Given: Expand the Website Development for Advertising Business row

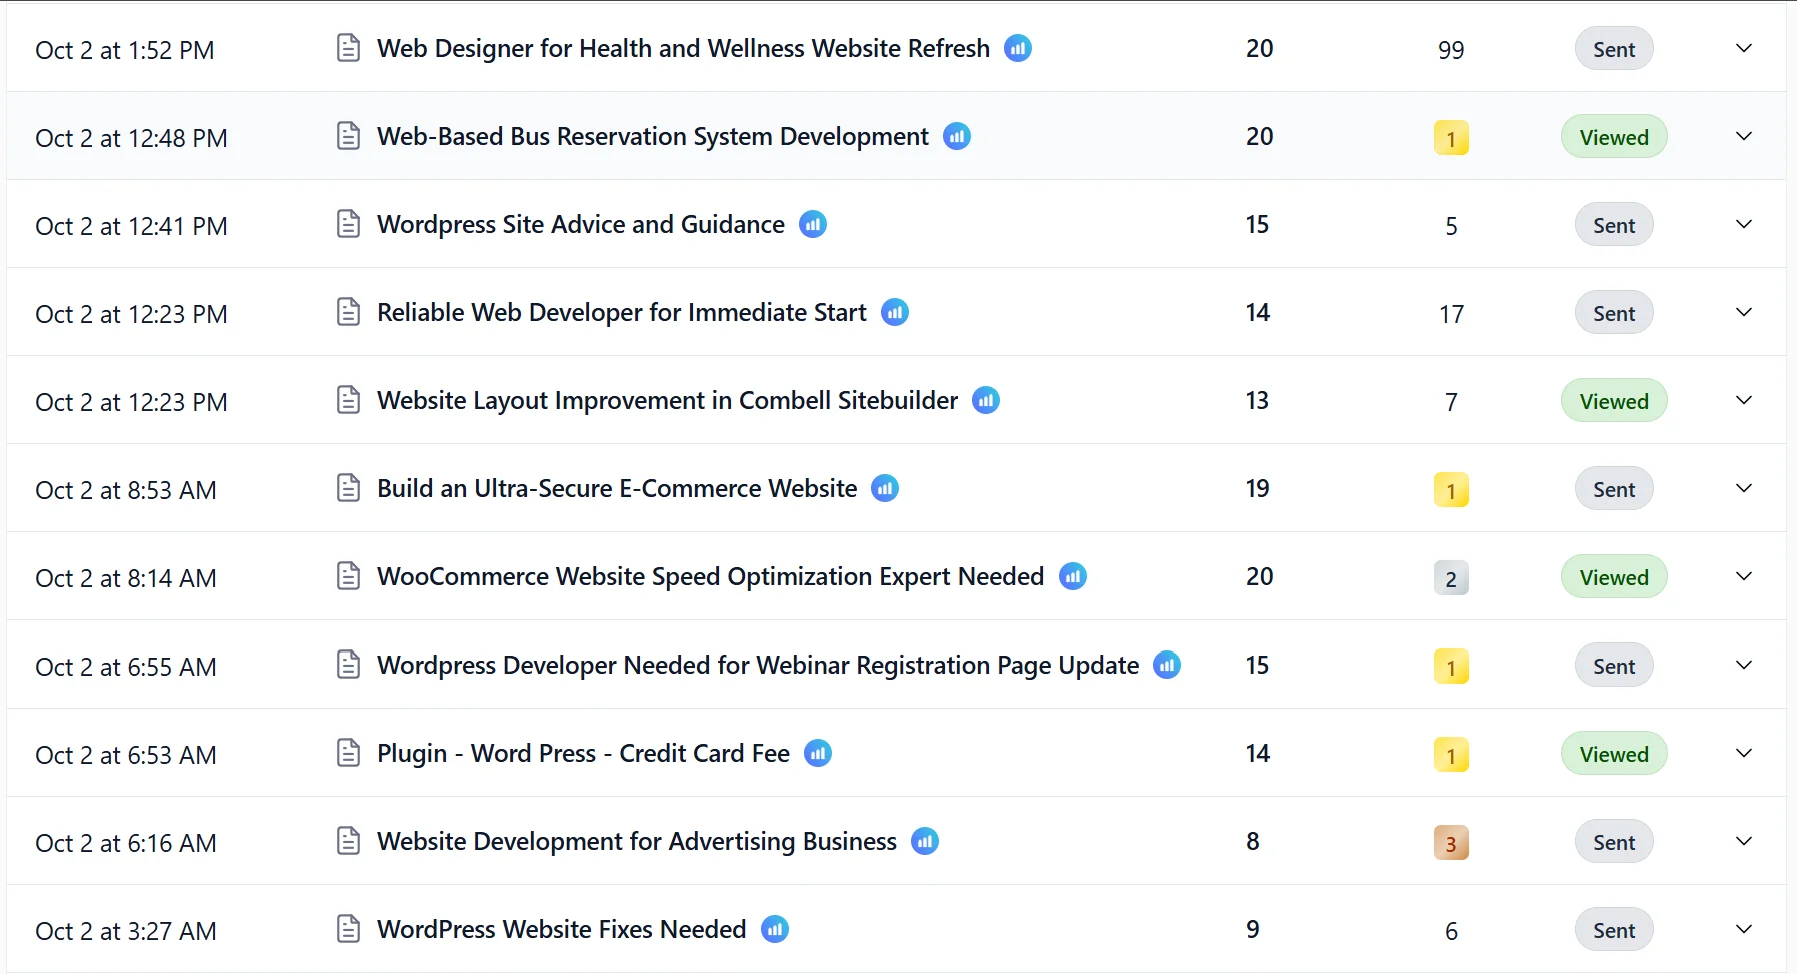Looking at the screenshot, I should 1744,842.
